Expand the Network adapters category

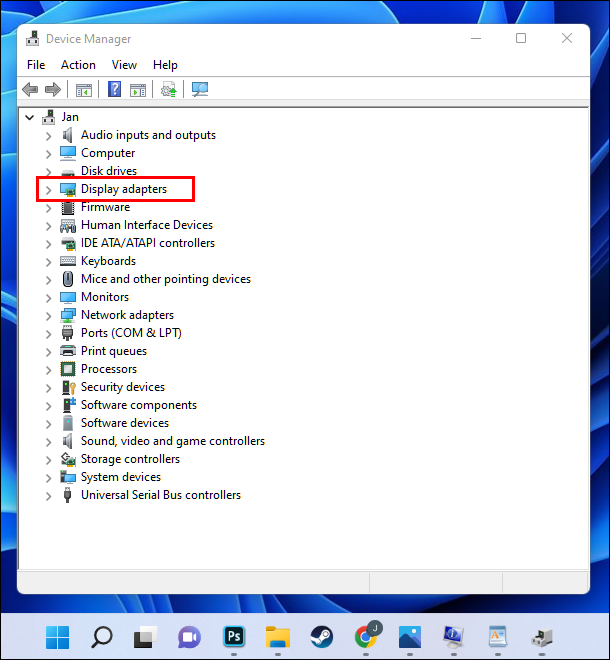(49, 316)
